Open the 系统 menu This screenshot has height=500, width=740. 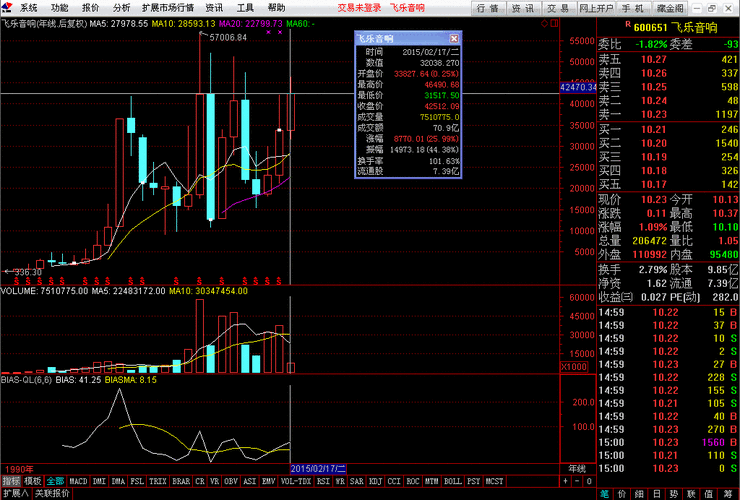coord(28,8)
